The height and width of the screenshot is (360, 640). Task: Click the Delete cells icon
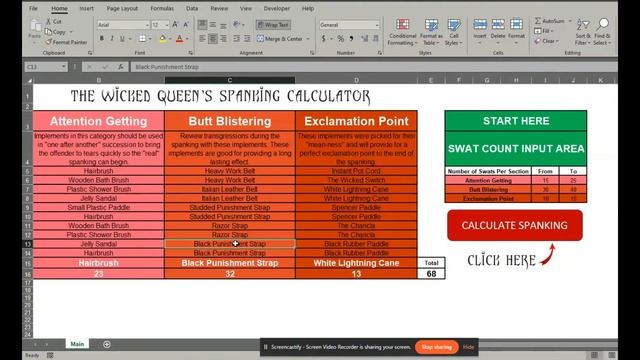click(x=498, y=24)
